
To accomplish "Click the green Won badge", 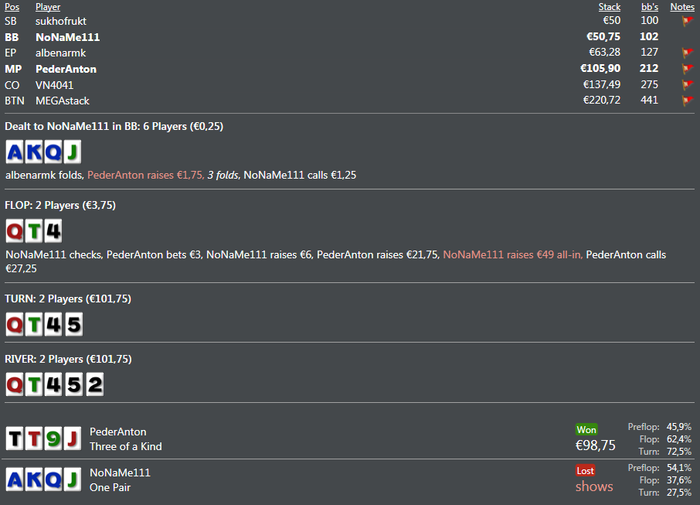I will click(587, 429).
